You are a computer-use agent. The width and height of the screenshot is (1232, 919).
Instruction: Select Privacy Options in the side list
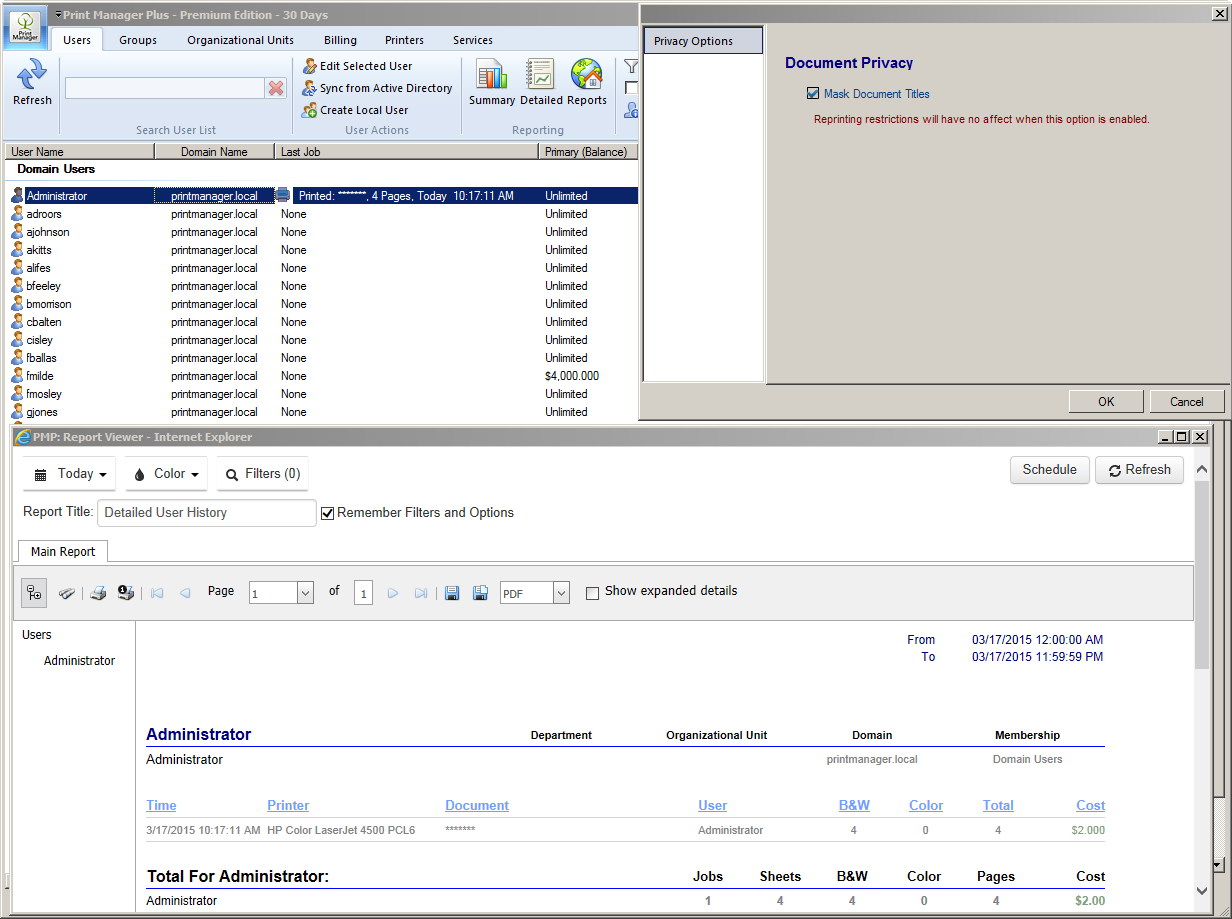(x=703, y=41)
